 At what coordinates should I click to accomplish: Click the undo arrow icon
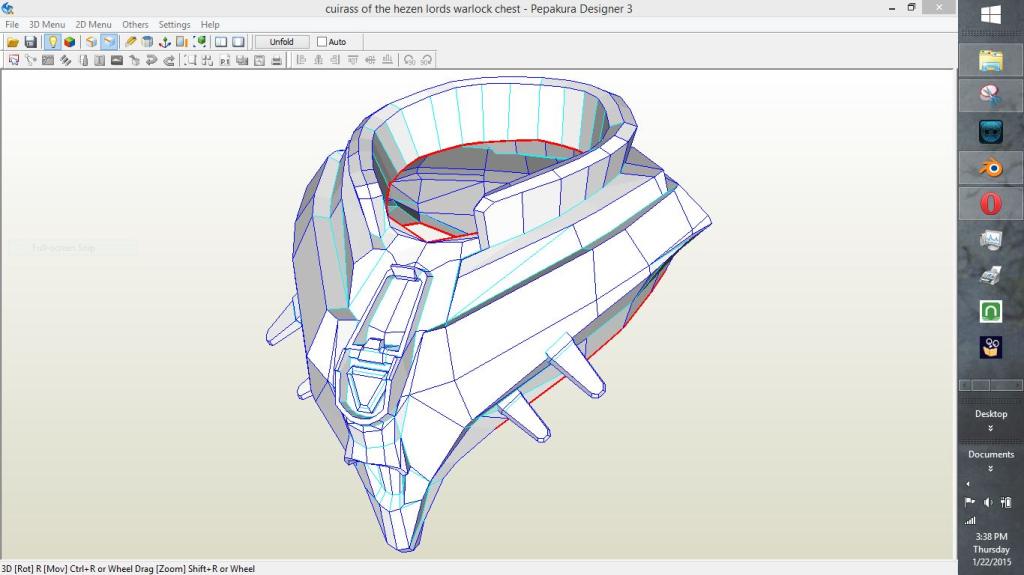click(x=152, y=60)
